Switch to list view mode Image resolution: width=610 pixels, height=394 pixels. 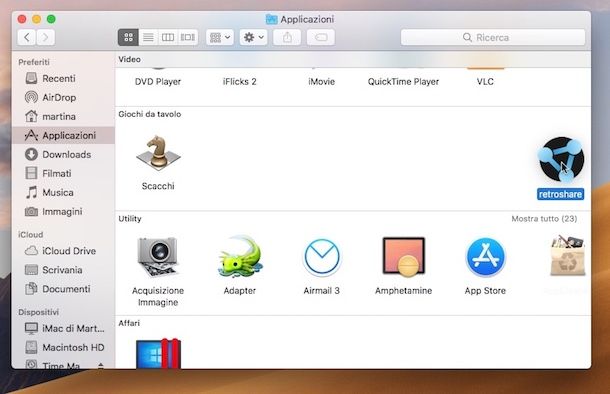coord(148,37)
